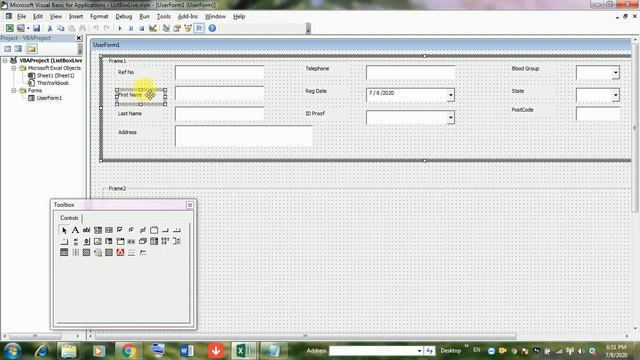The image size is (640, 360).
Task: Select the red Adobe control in Toolbox
Action: [120, 253]
